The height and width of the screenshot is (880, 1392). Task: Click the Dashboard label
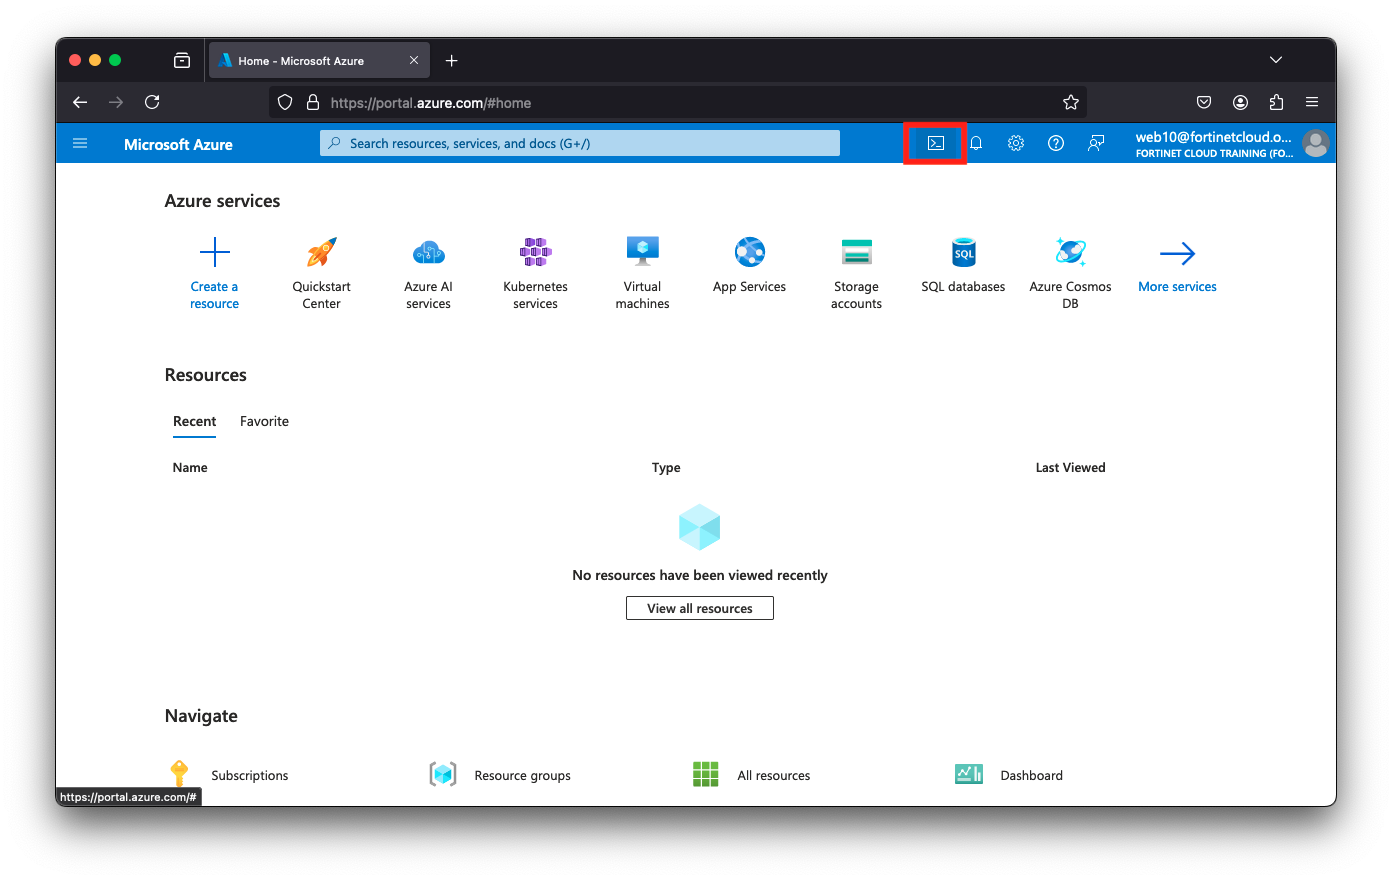coord(1032,775)
